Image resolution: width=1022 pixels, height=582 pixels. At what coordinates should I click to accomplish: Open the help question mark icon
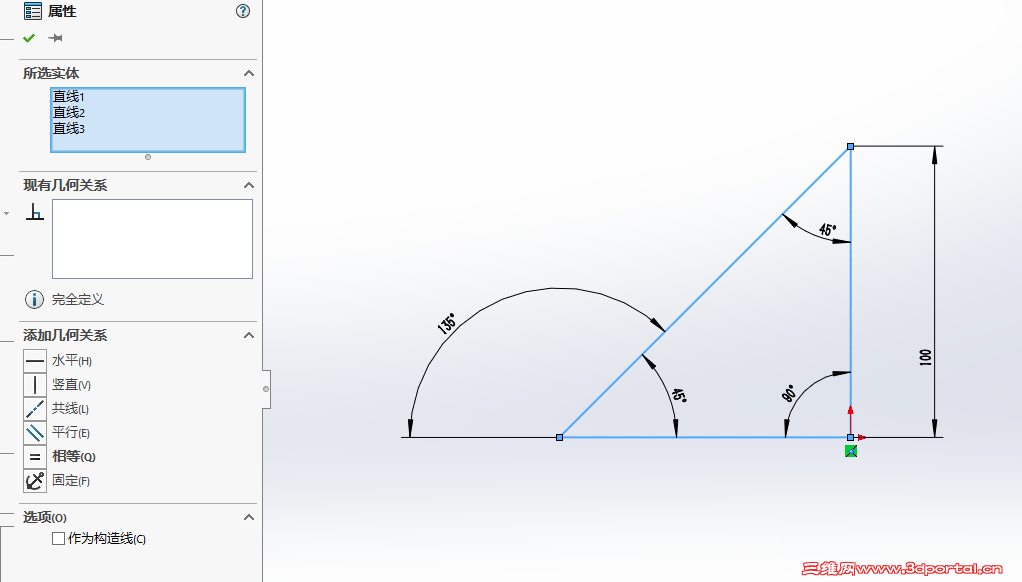[x=242, y=11]
